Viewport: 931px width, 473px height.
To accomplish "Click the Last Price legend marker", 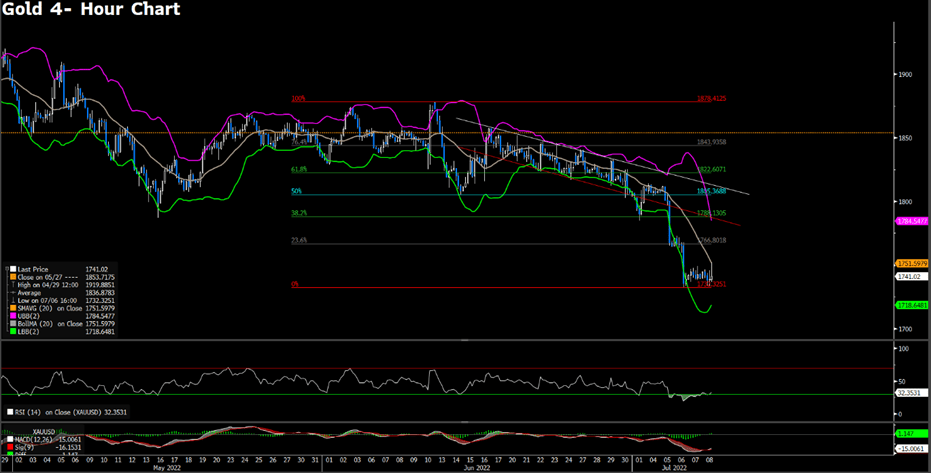I will coord(14,270).
